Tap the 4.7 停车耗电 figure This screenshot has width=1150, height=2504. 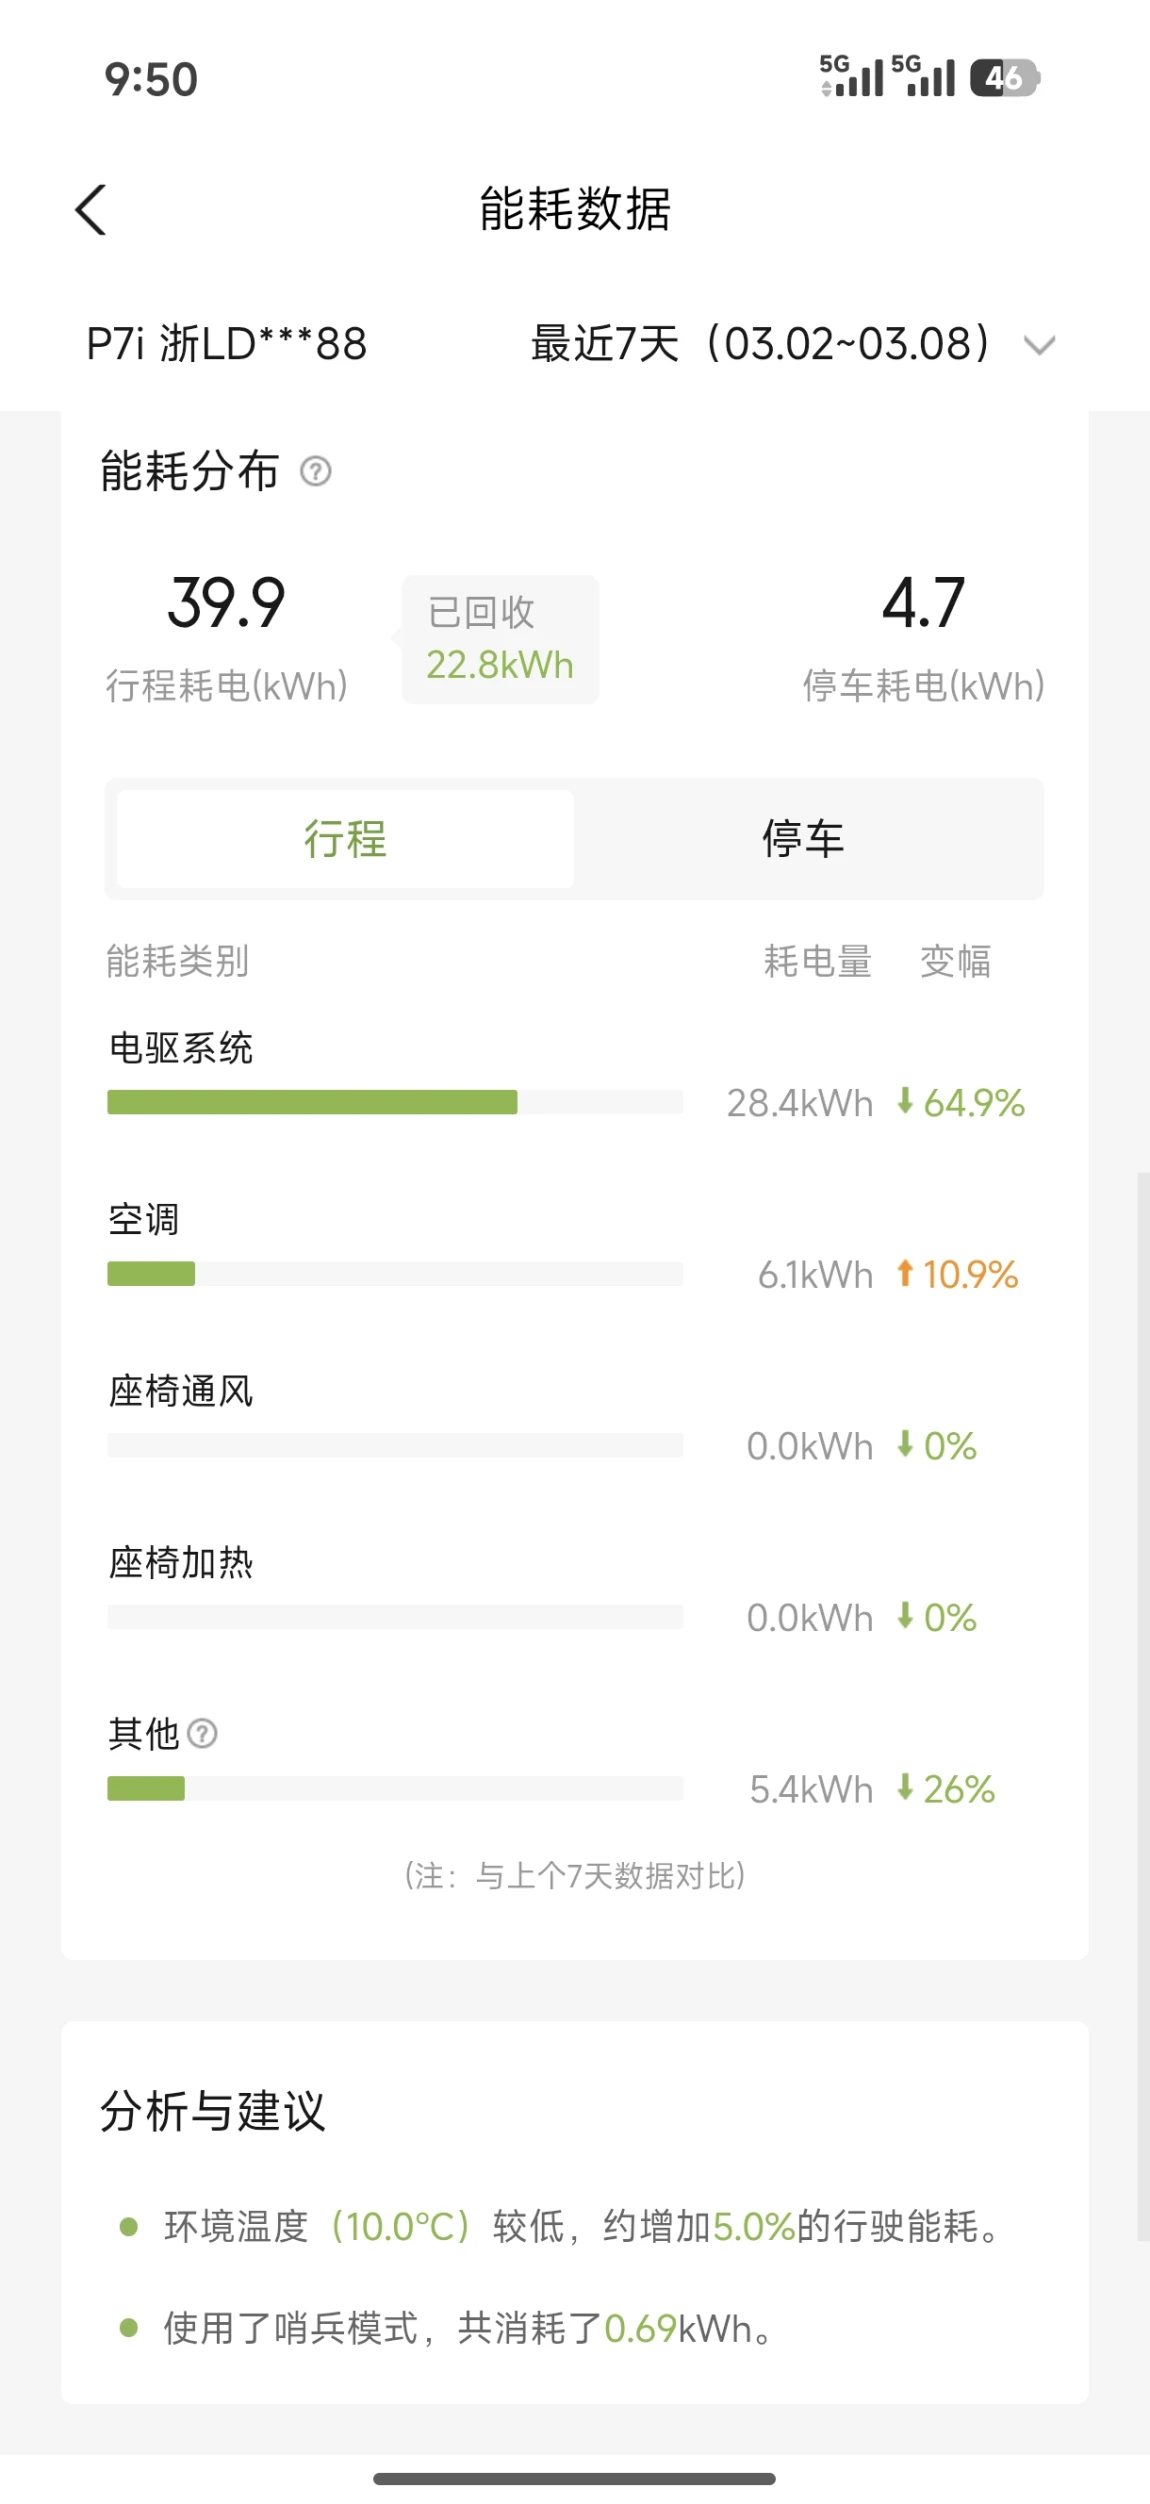click(923, 603)
